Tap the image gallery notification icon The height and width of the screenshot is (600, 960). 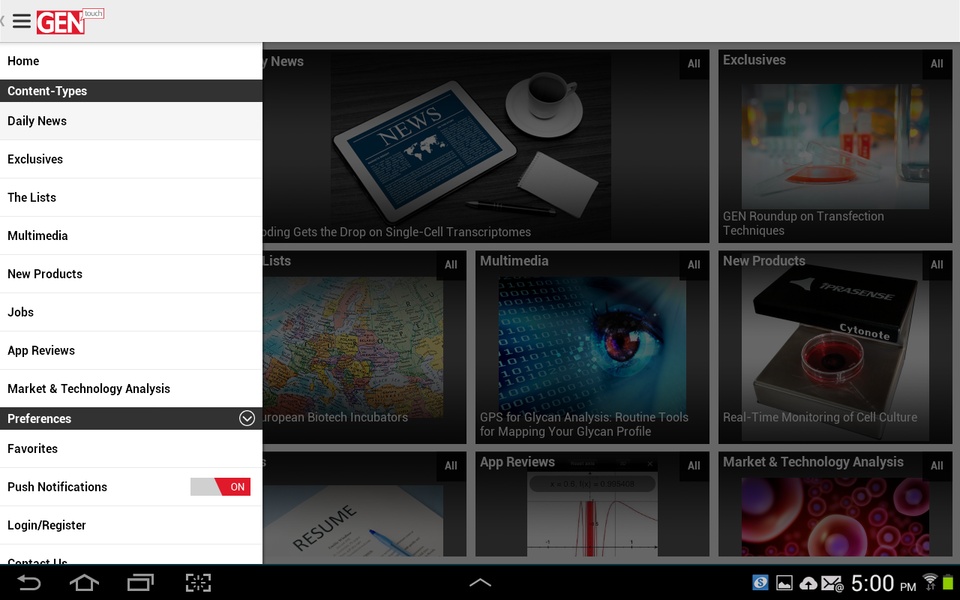[784, 583]
